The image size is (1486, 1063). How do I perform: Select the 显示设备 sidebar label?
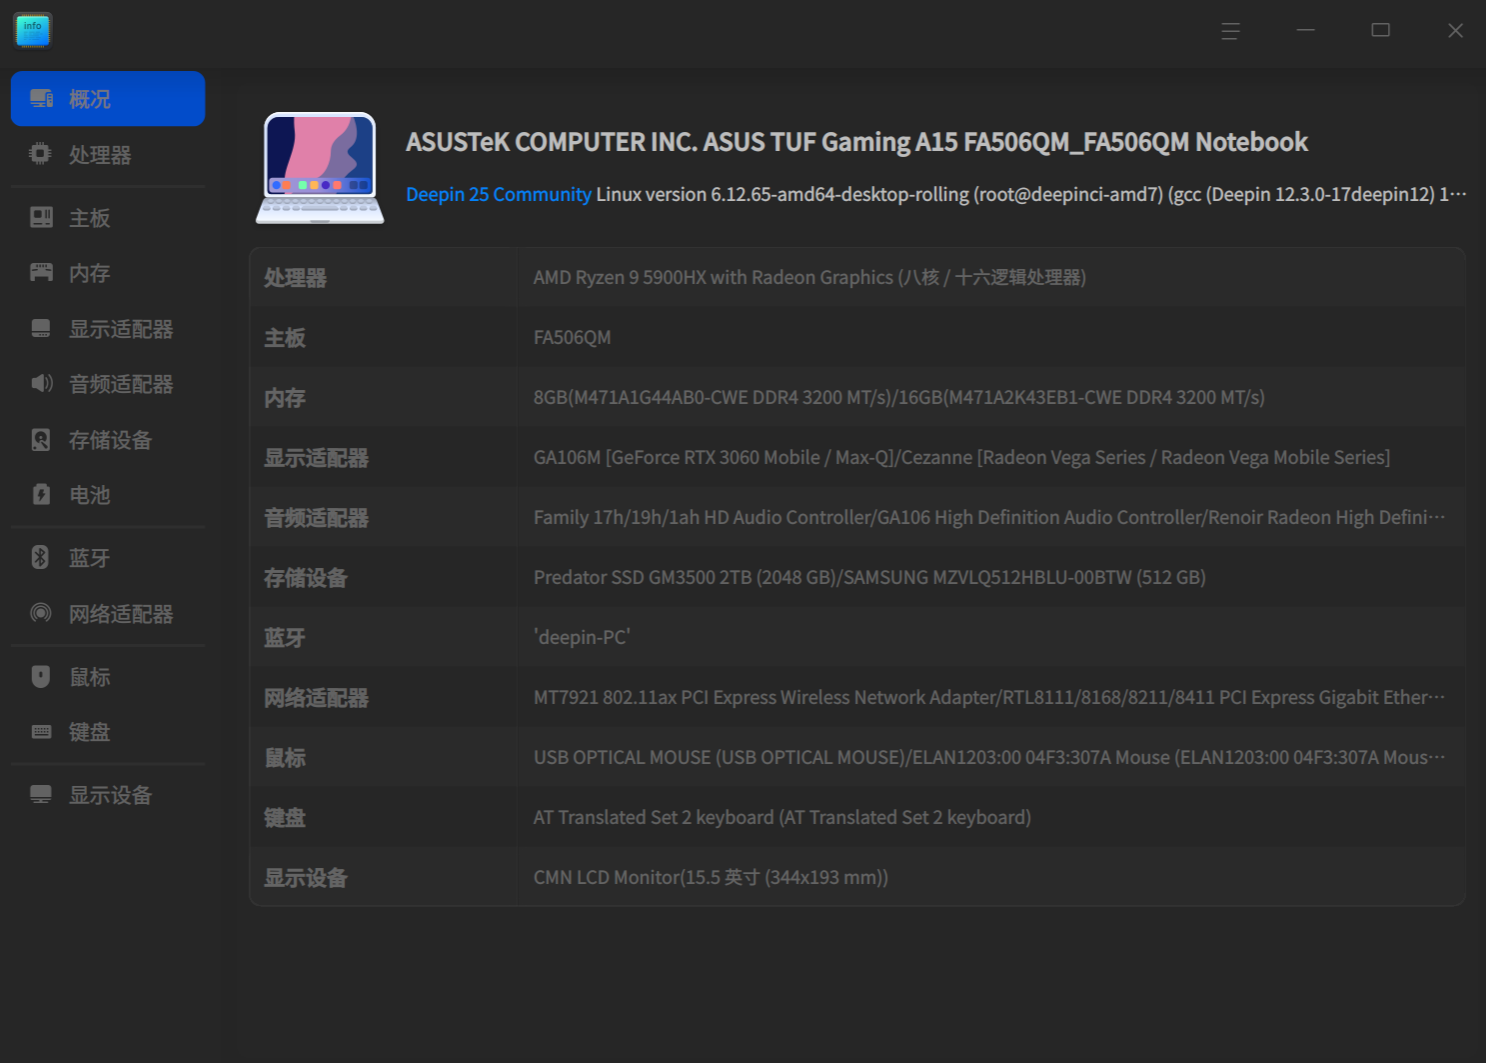111,795
